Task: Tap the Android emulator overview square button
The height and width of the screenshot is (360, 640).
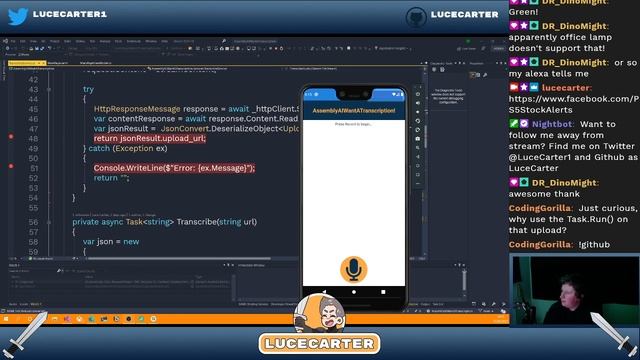Action: 383,292
